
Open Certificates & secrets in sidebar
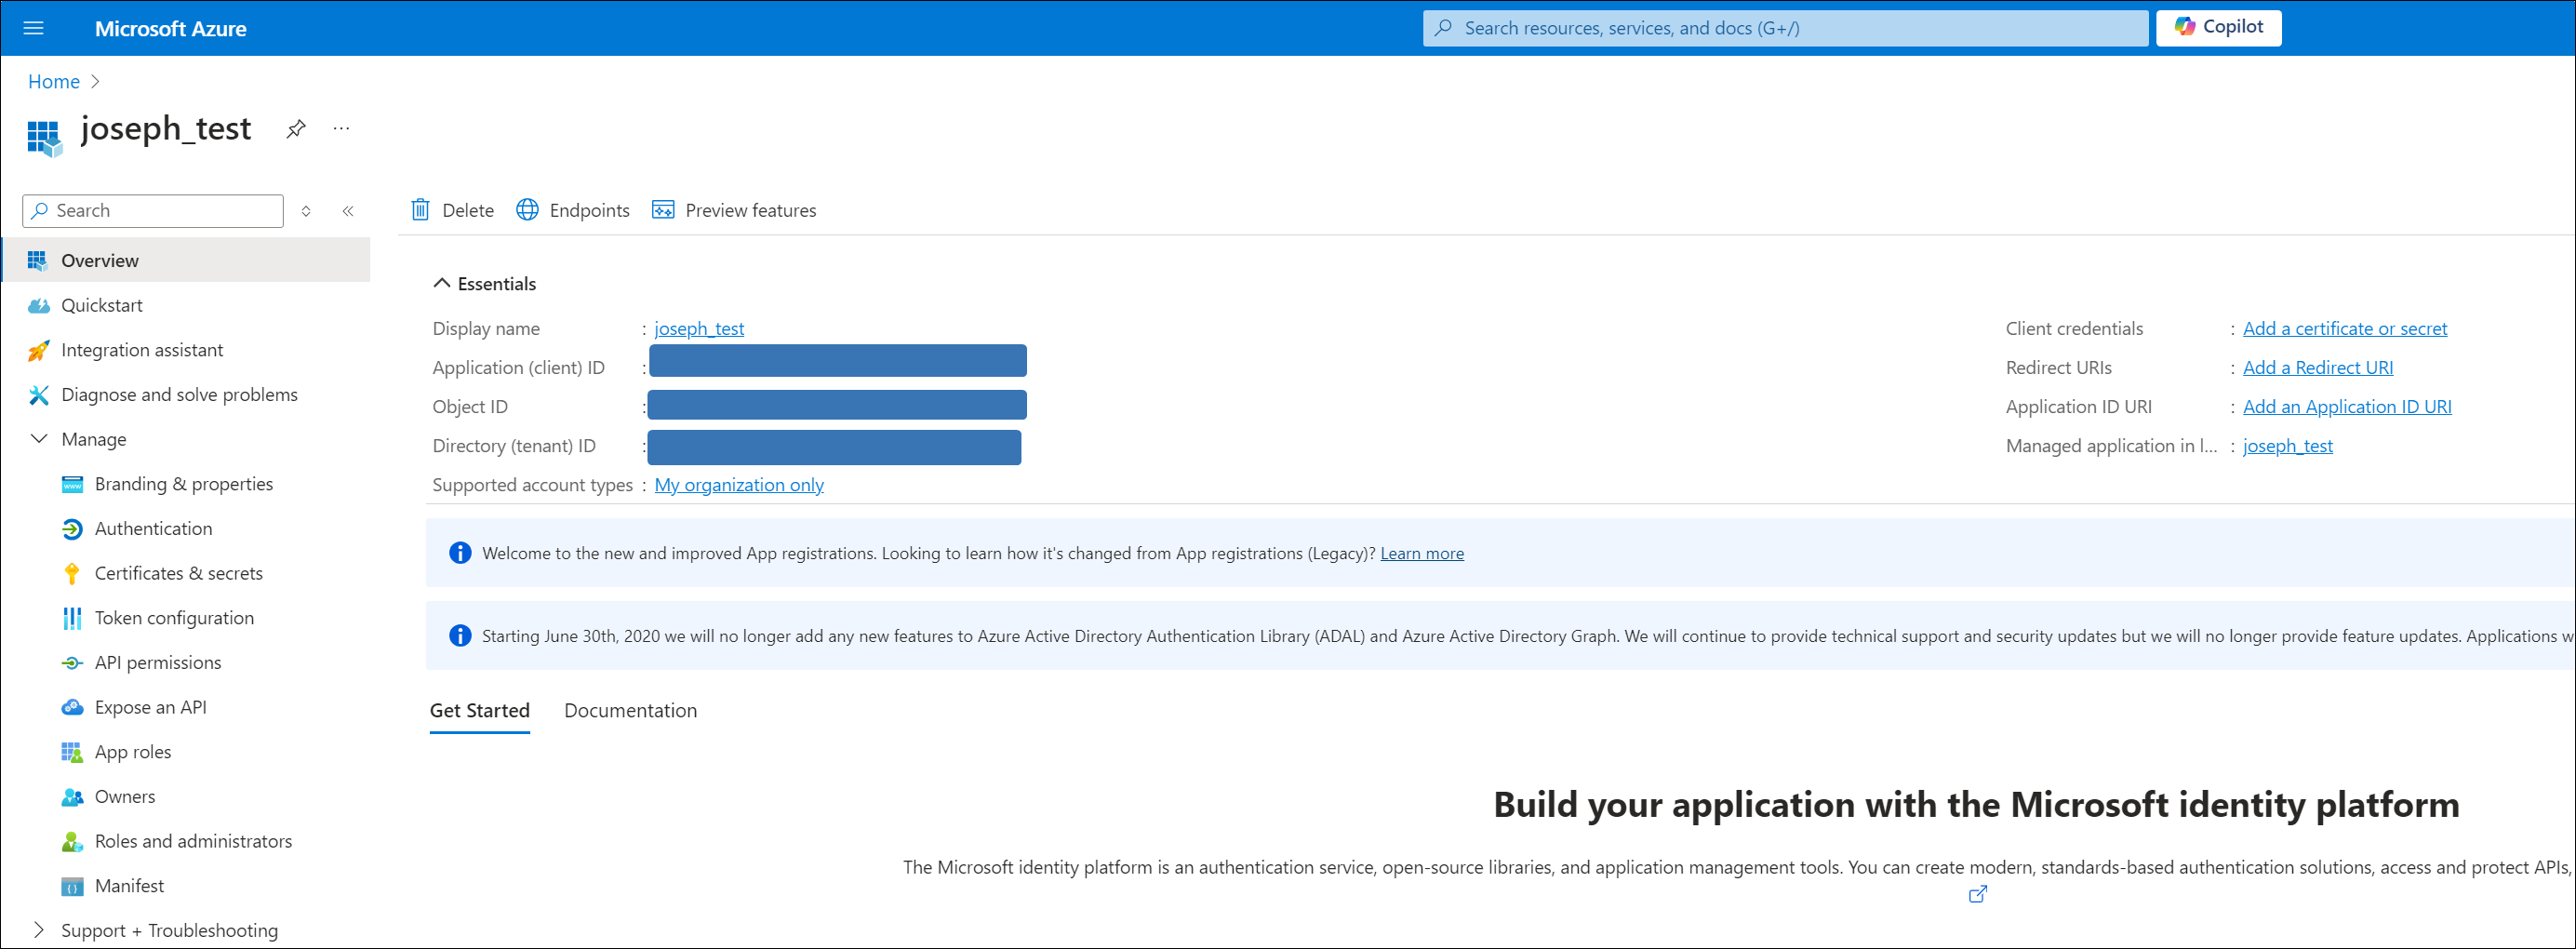[178, 573]
